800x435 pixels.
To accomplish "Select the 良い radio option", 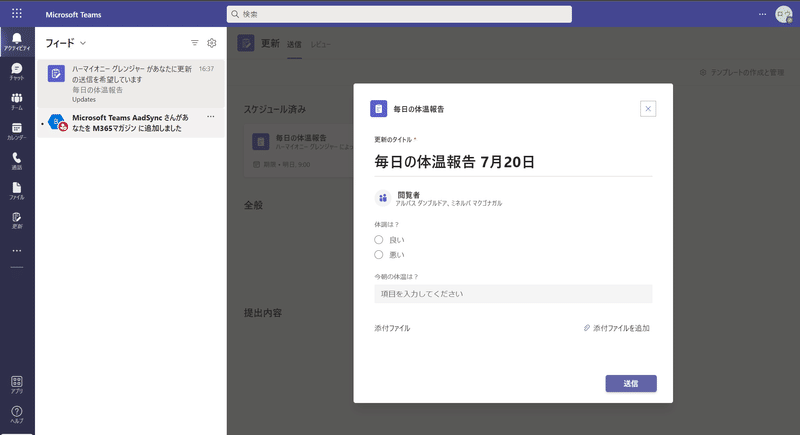I will [379, 240].
